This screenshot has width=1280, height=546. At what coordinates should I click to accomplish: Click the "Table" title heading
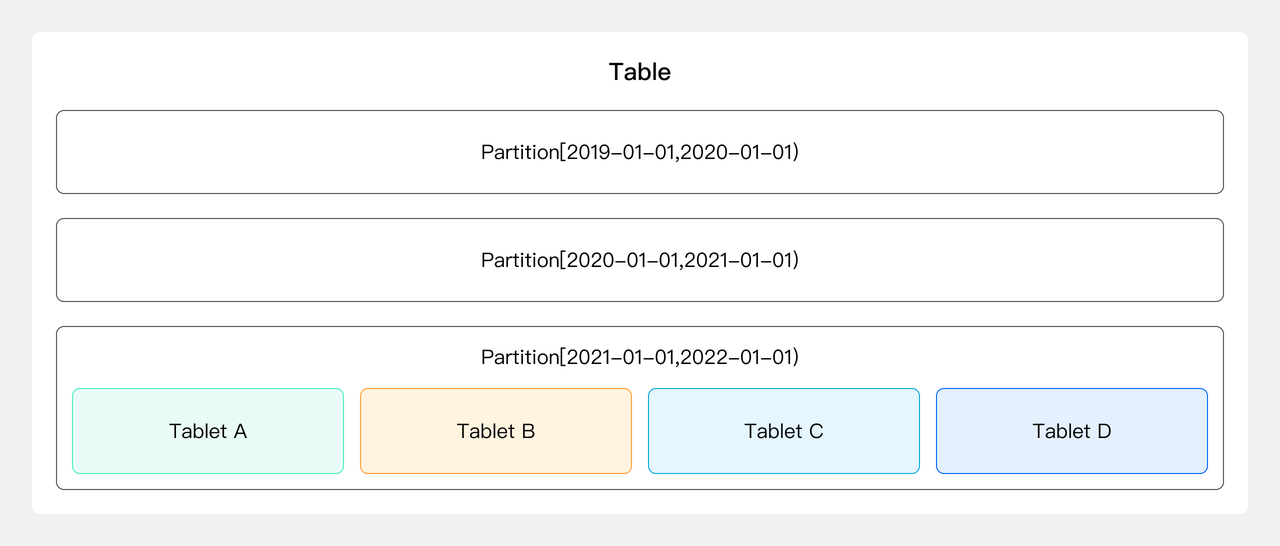(640, 72)
